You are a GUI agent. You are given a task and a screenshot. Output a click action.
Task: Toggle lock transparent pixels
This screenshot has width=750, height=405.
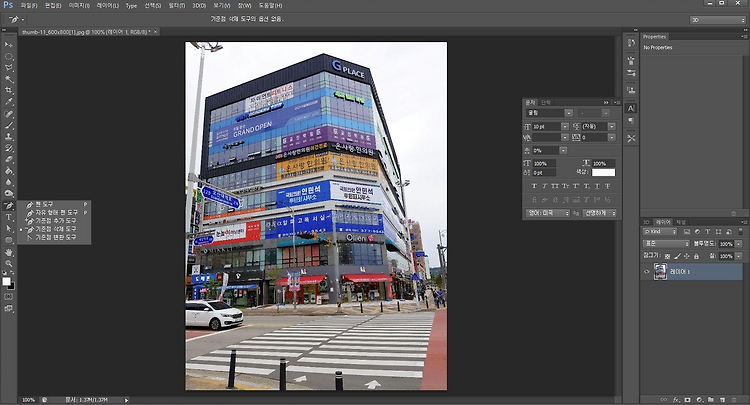pyautogui.click(x=668, y=256)
